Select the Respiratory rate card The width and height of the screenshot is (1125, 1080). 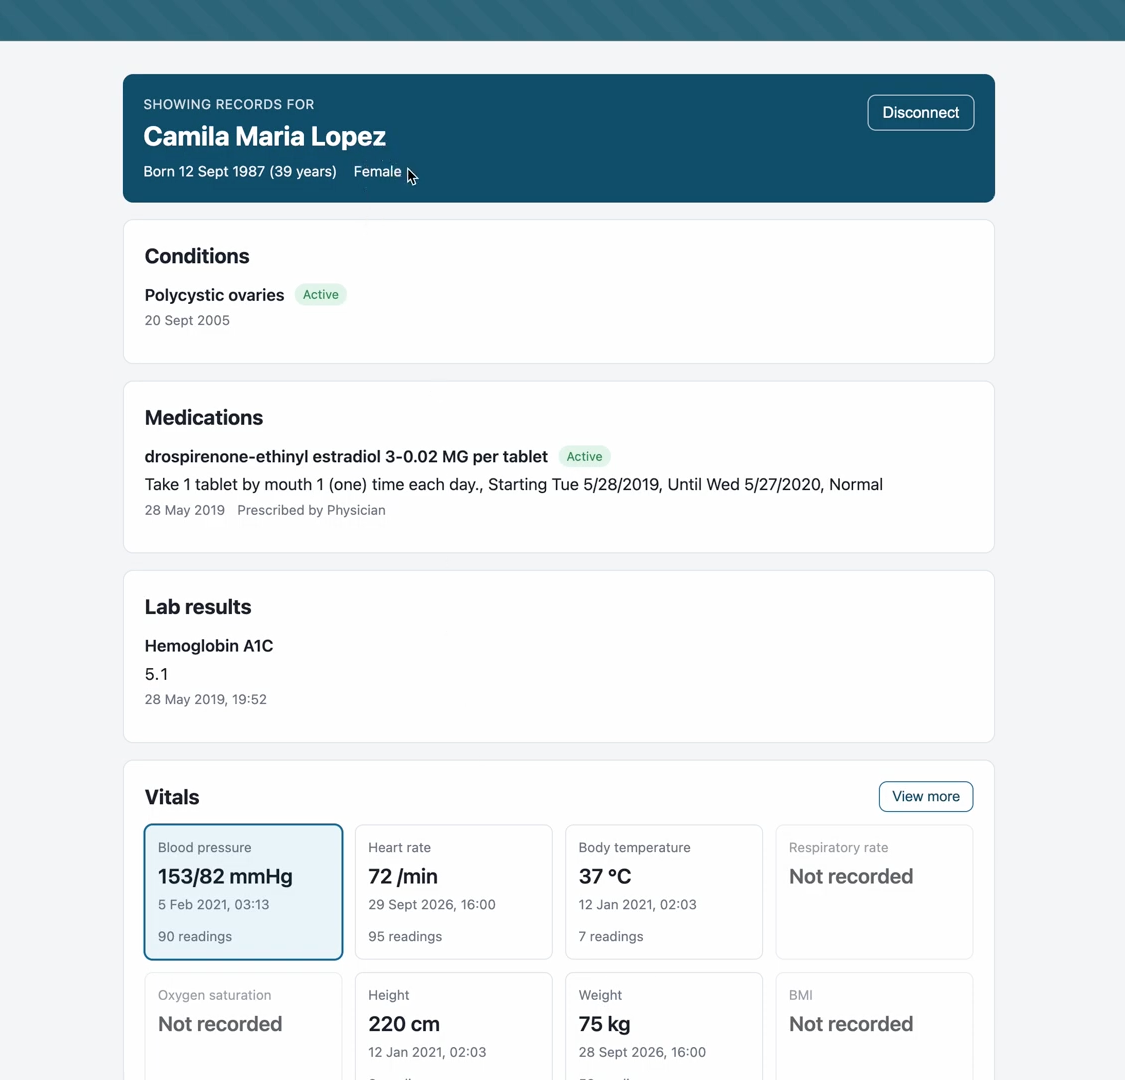pyautogui.click(x=874, y=892)
